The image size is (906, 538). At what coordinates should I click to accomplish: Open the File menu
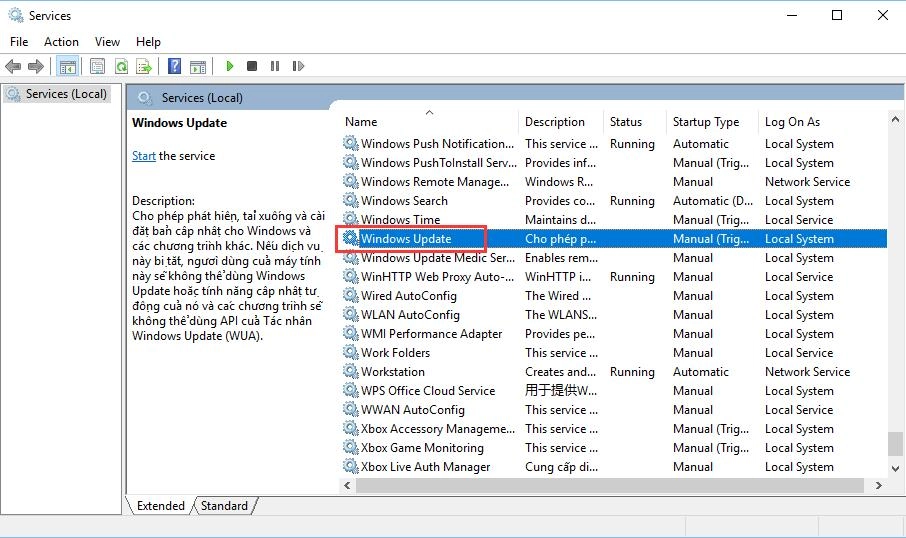pyautogui.click(x=19, y=42)
